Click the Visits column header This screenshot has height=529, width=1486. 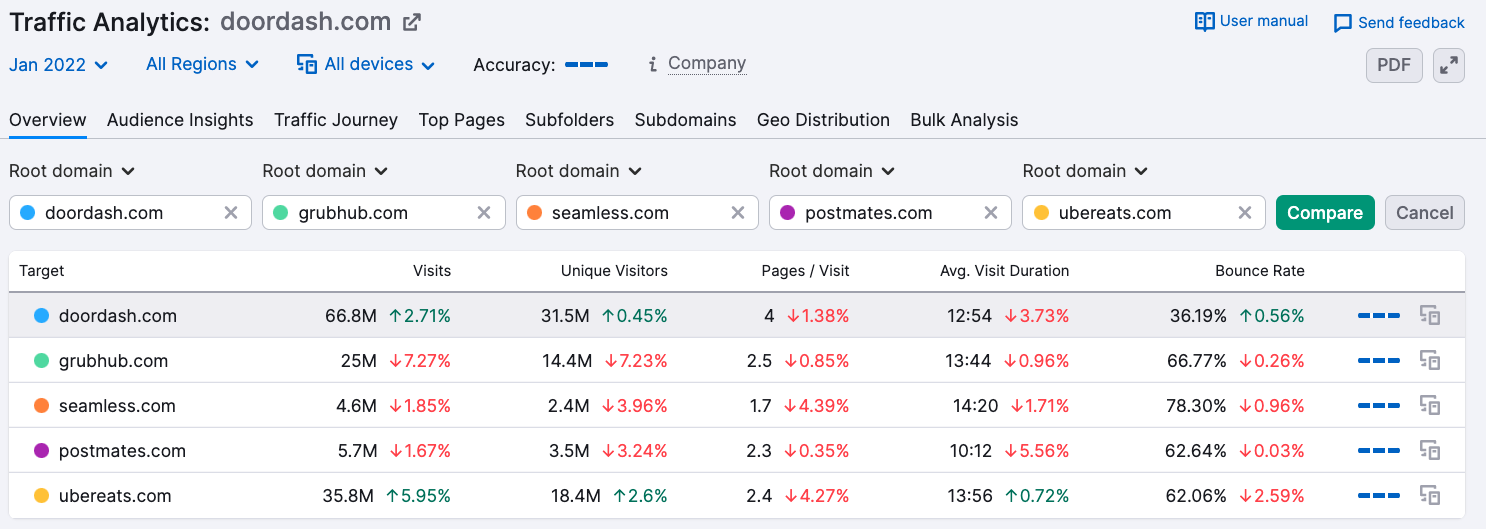click(432, 271)
